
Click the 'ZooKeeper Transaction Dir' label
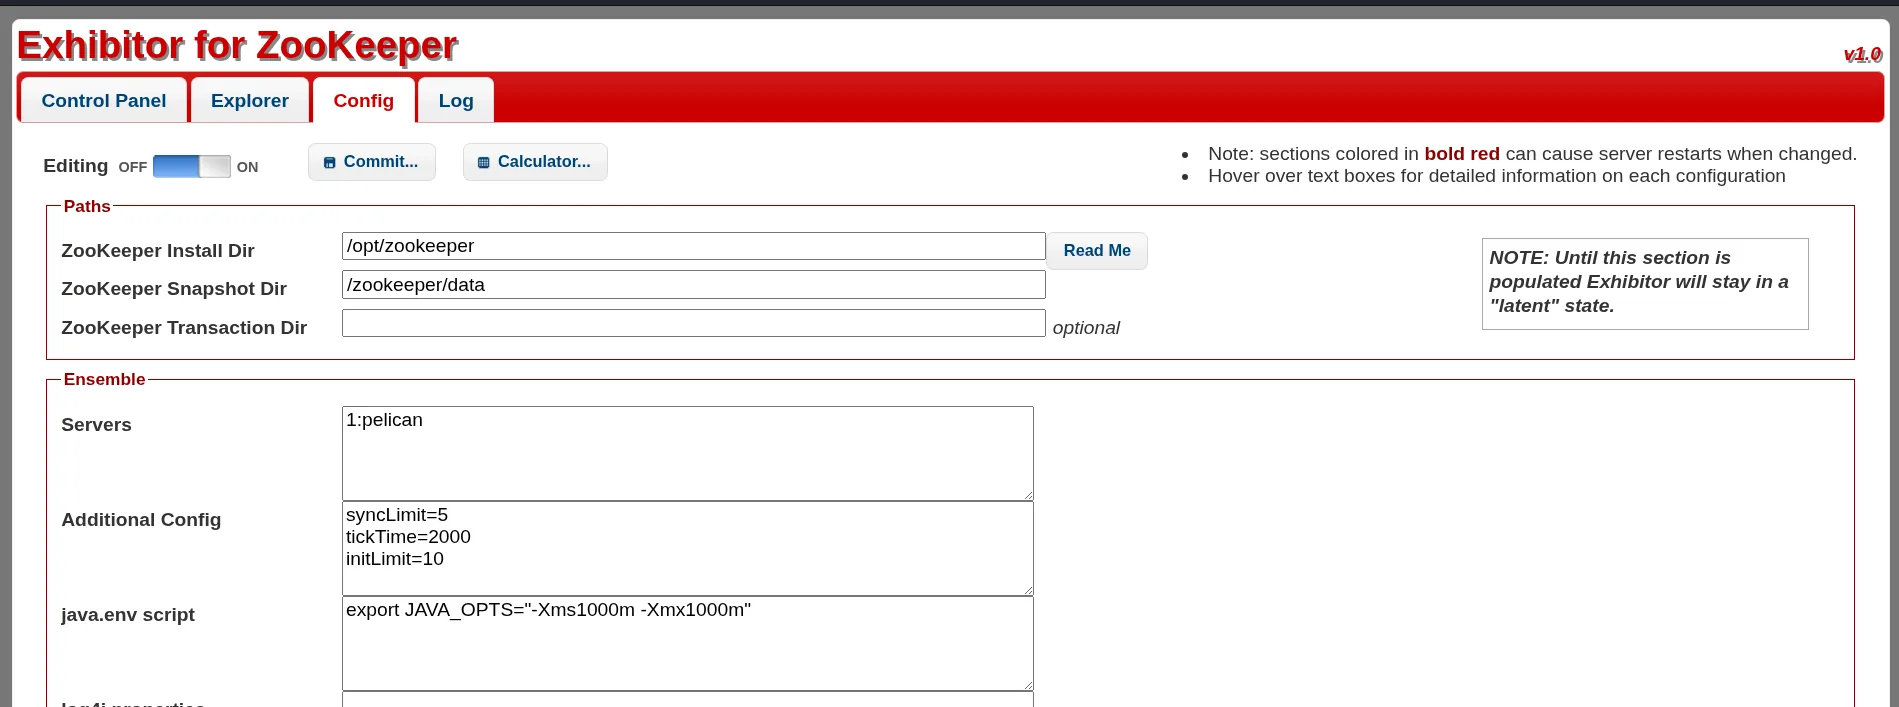coord(184,328)
